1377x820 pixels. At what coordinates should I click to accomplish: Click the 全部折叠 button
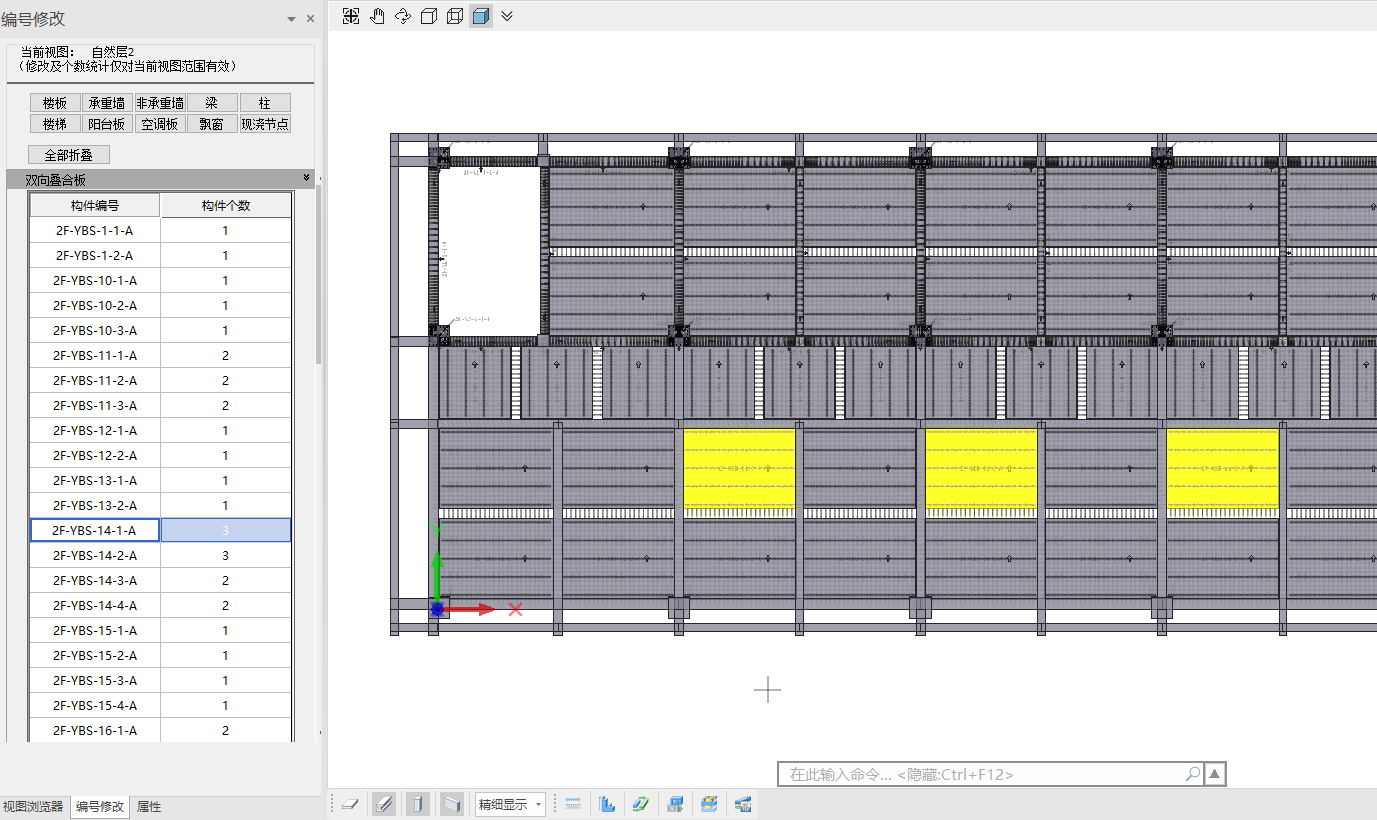click(68, 155)
